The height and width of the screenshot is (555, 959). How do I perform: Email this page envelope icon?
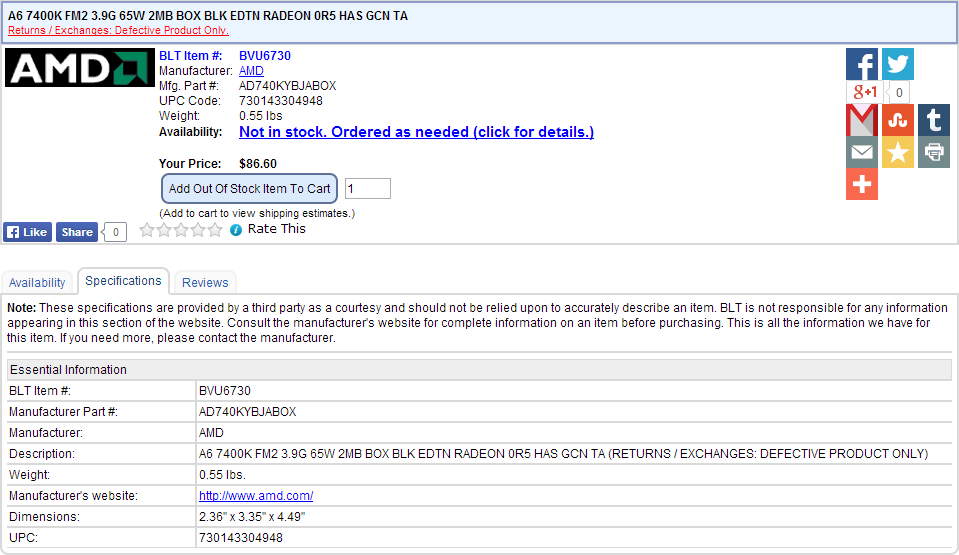pyautogui.click(x=862, y=152)
